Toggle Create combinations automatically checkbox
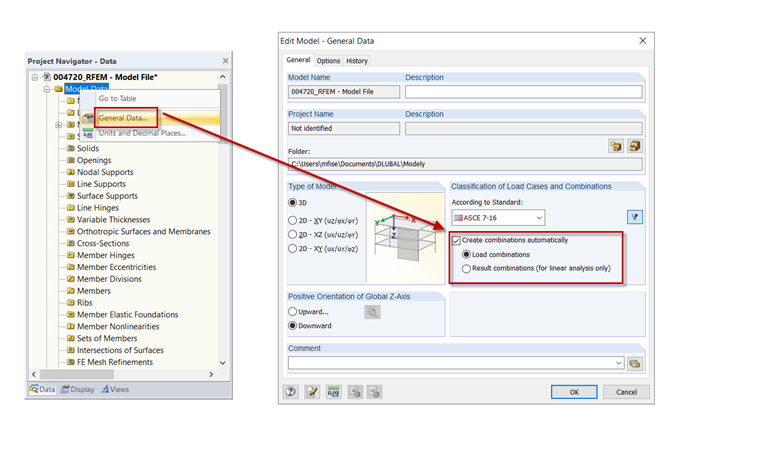This screenshot has height=454, width=760. (456, 240)
